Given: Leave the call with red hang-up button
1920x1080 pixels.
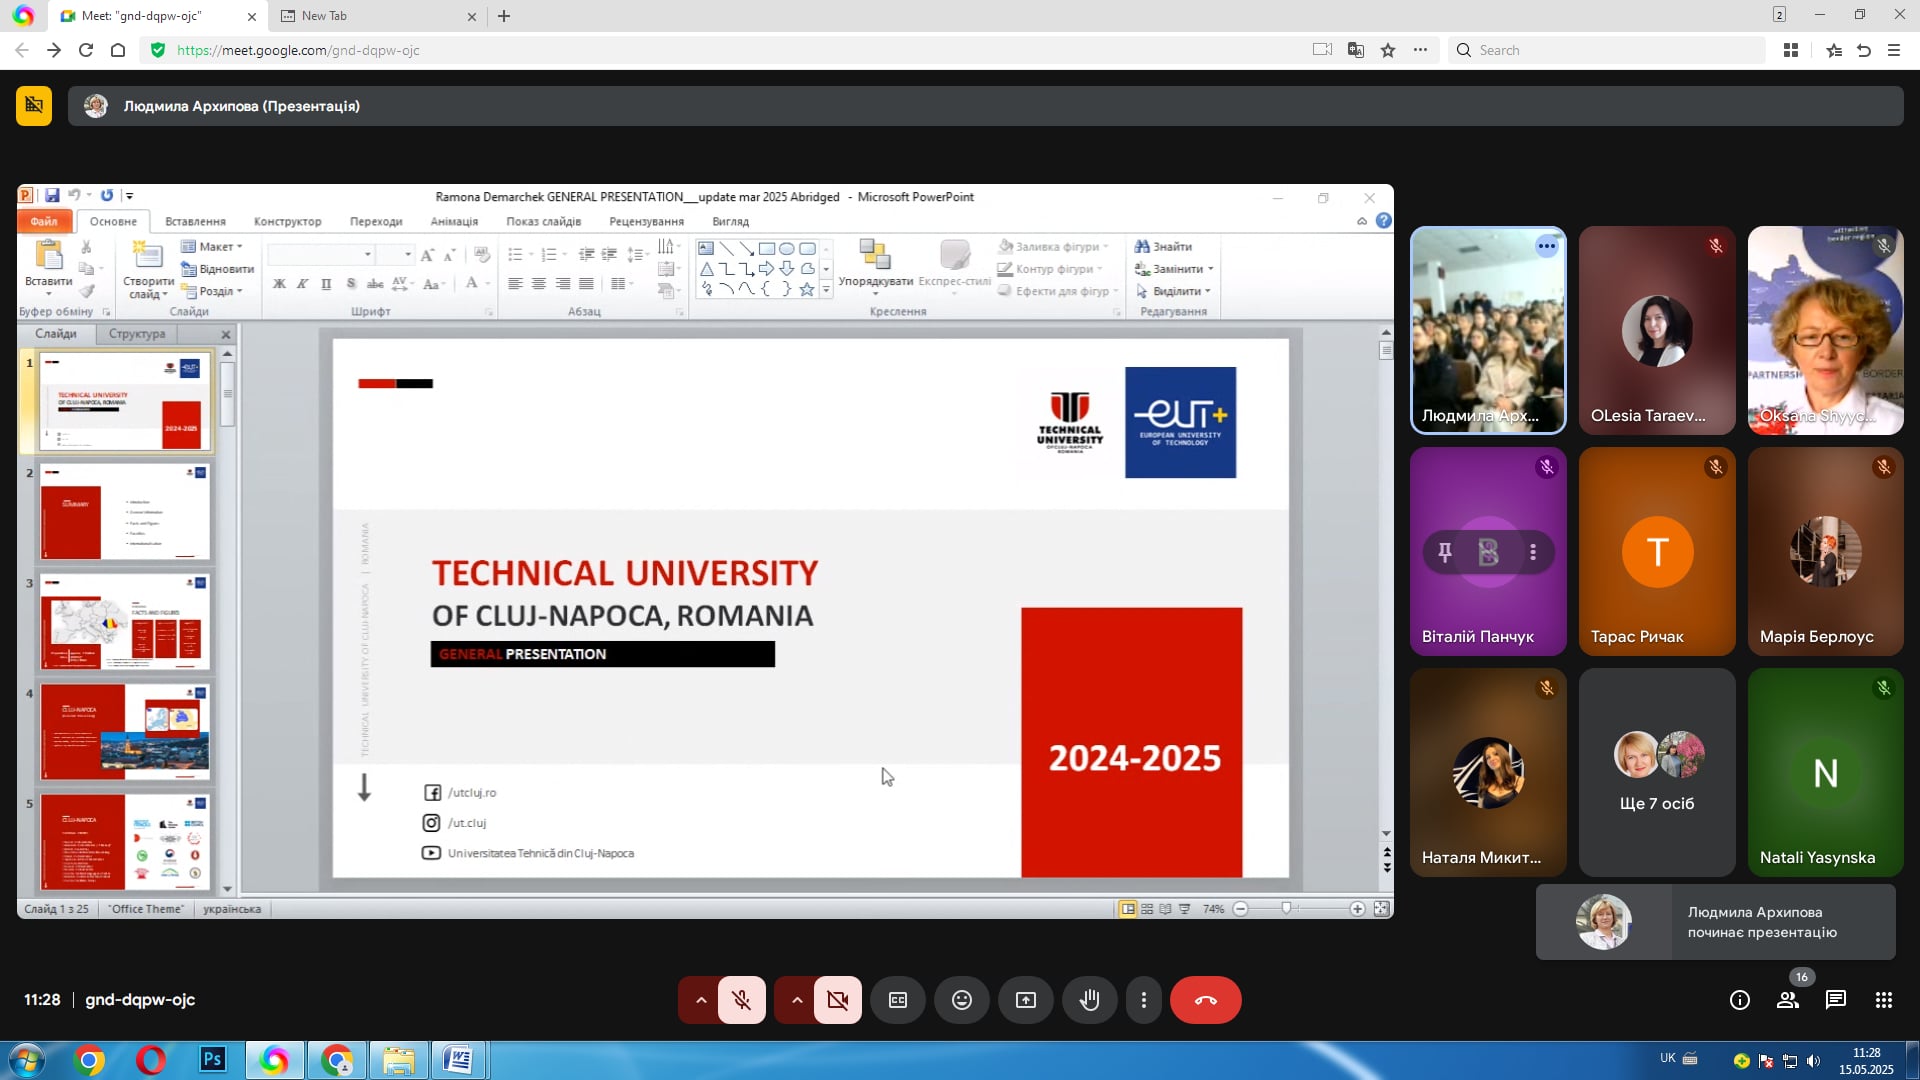Looking at the screenshot, I should click(x=1206, y=1000).
